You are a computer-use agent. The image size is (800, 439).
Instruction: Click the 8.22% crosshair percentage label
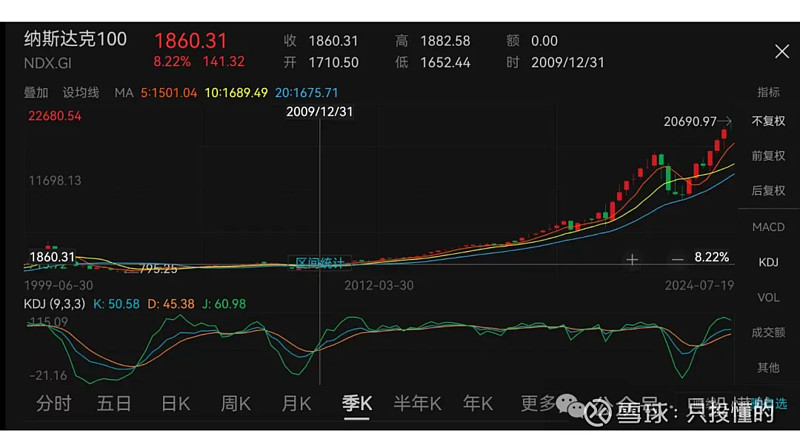(712, 257)
